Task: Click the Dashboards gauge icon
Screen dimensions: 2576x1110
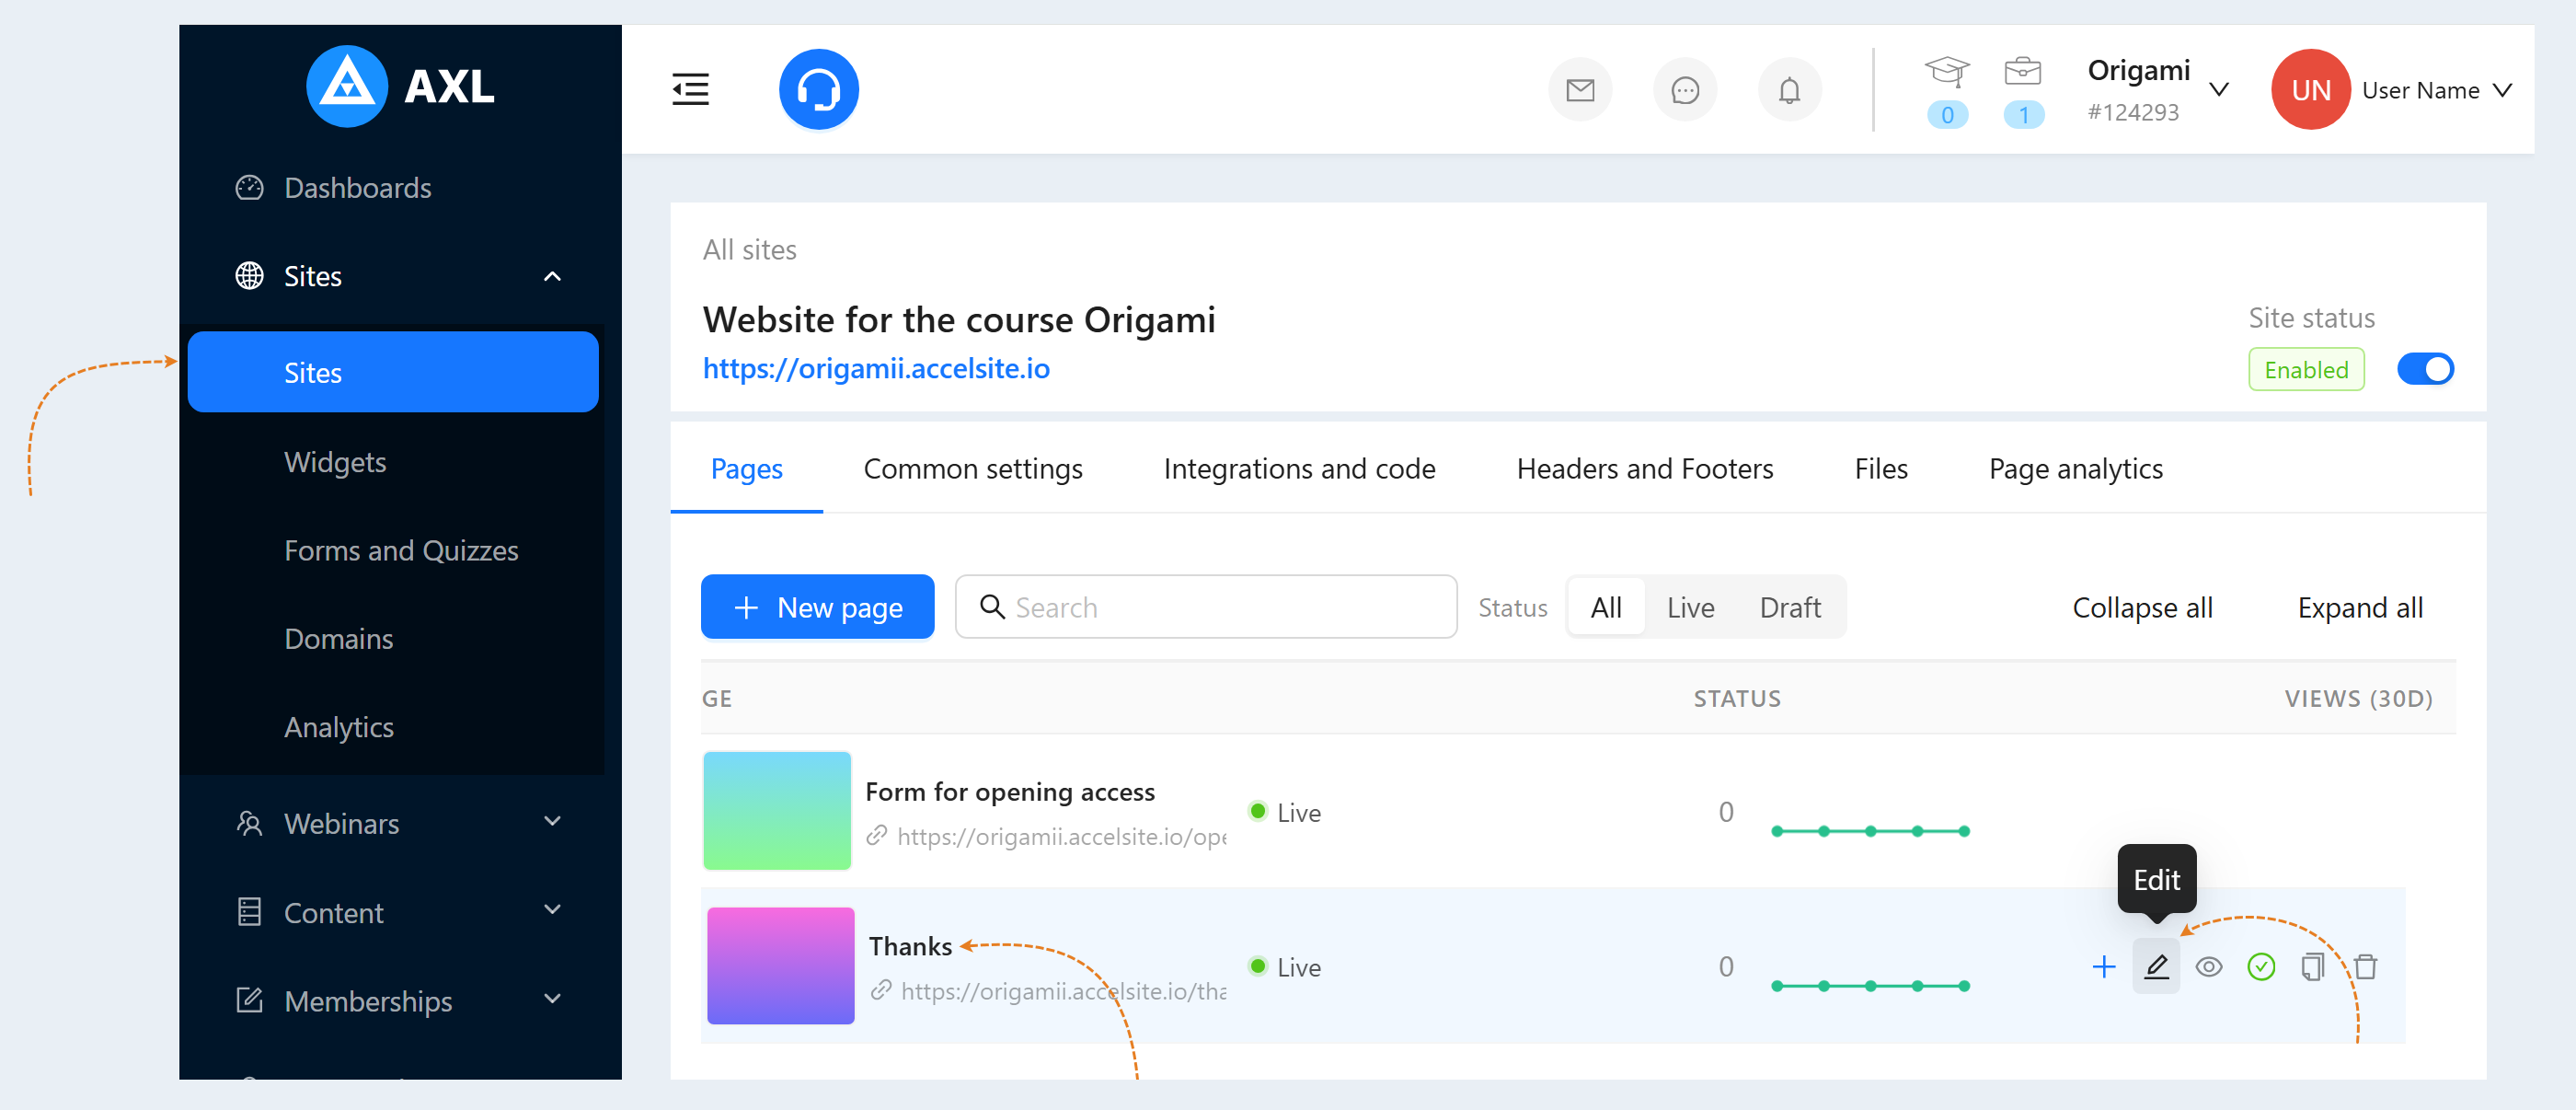Action: [249, 188]
